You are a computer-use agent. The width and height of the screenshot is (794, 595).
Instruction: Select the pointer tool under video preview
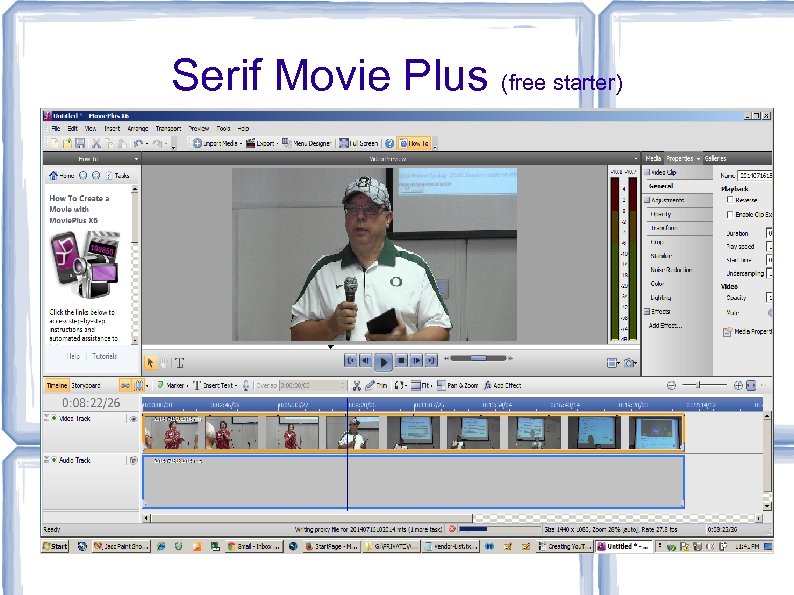150,363
